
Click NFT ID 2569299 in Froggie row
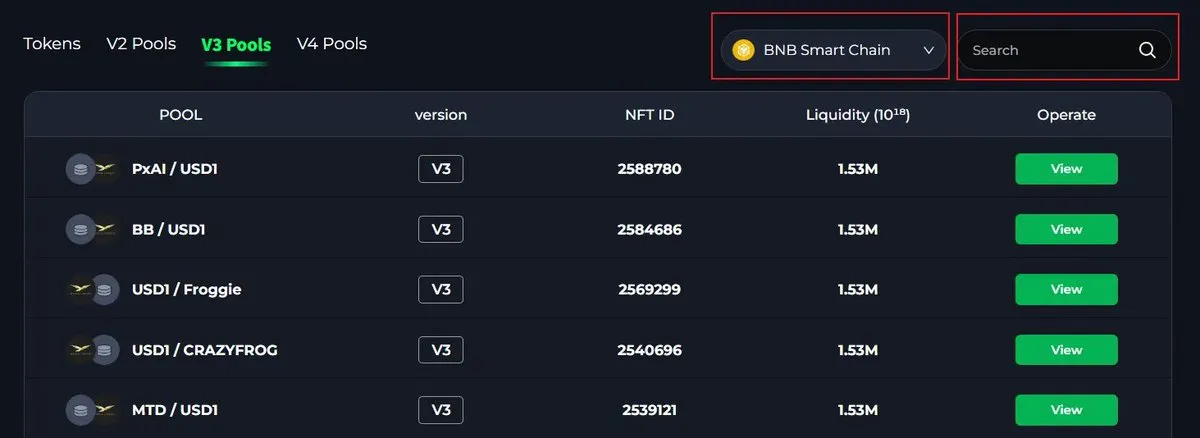[x=649, y=289]
